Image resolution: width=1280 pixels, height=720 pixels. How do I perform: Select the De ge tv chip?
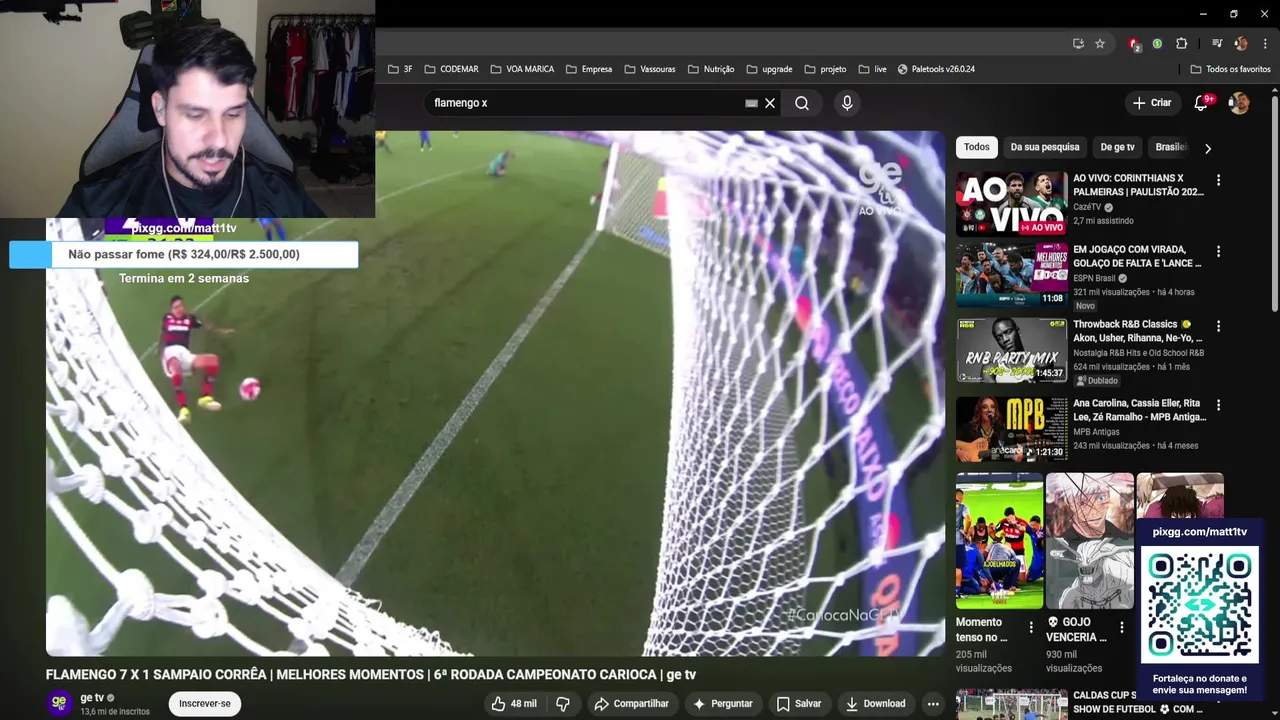1117,147
